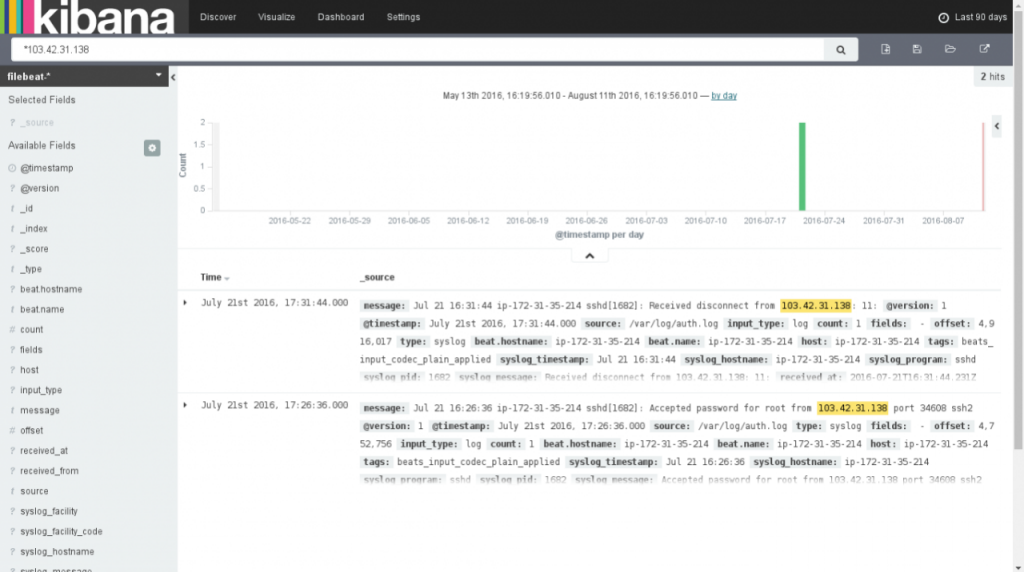Click the Share Search icon

(x=984, y=49)
